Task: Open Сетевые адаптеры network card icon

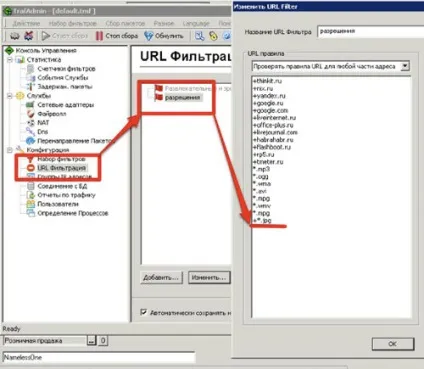Action: pyautogui.click(x=30, y=105)
